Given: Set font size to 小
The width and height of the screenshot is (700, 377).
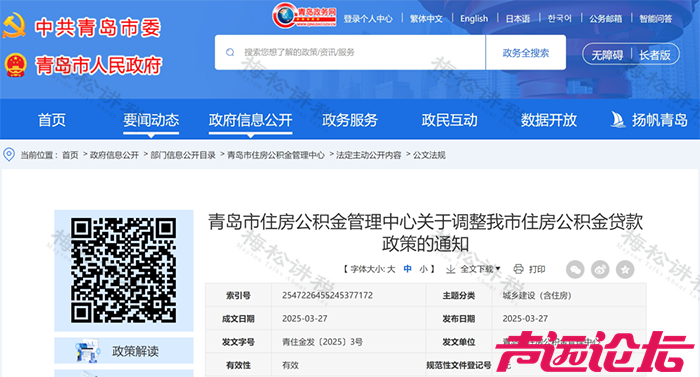Looking at the screenshot, I should 423,269.
